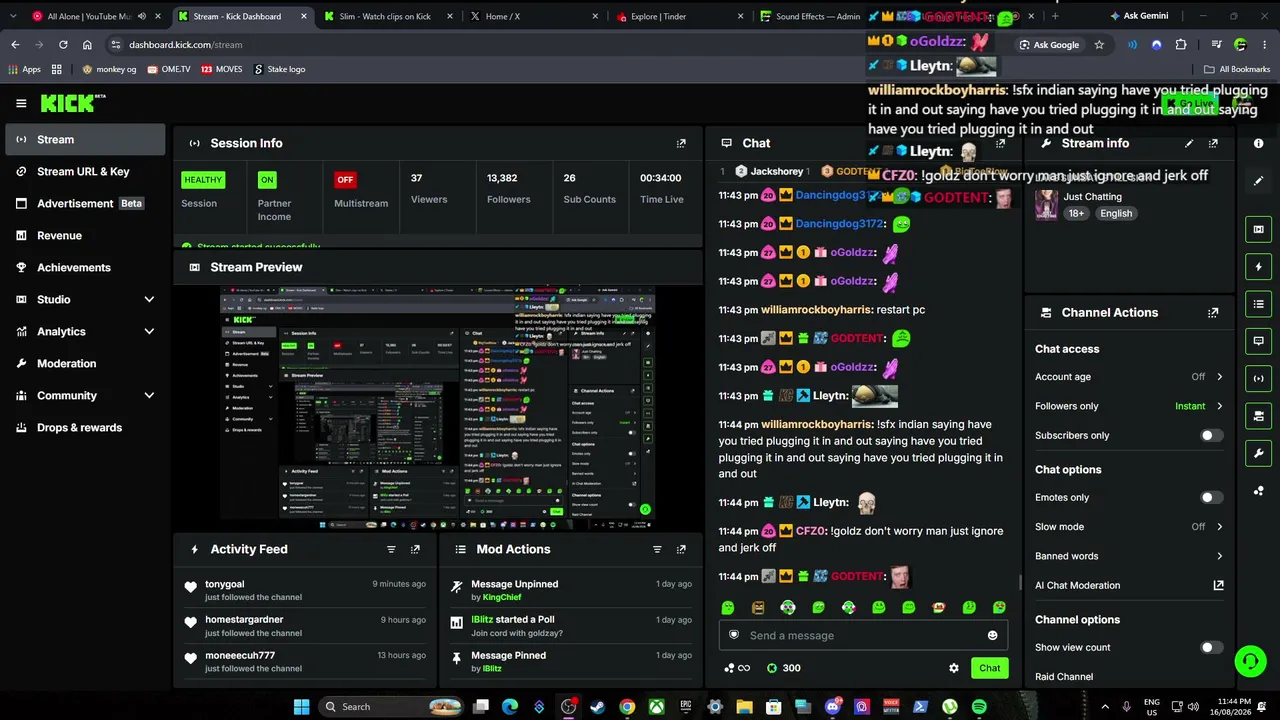Click the Just Chatting category thumbnail

click(x=1046, y=204)
